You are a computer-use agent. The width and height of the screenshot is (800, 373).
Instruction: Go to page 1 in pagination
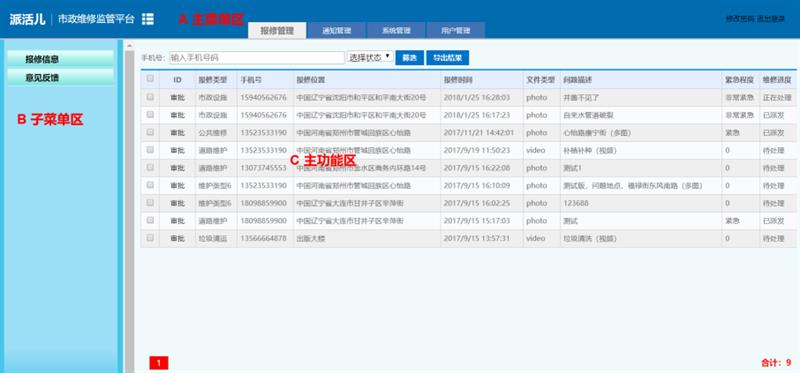159,363
